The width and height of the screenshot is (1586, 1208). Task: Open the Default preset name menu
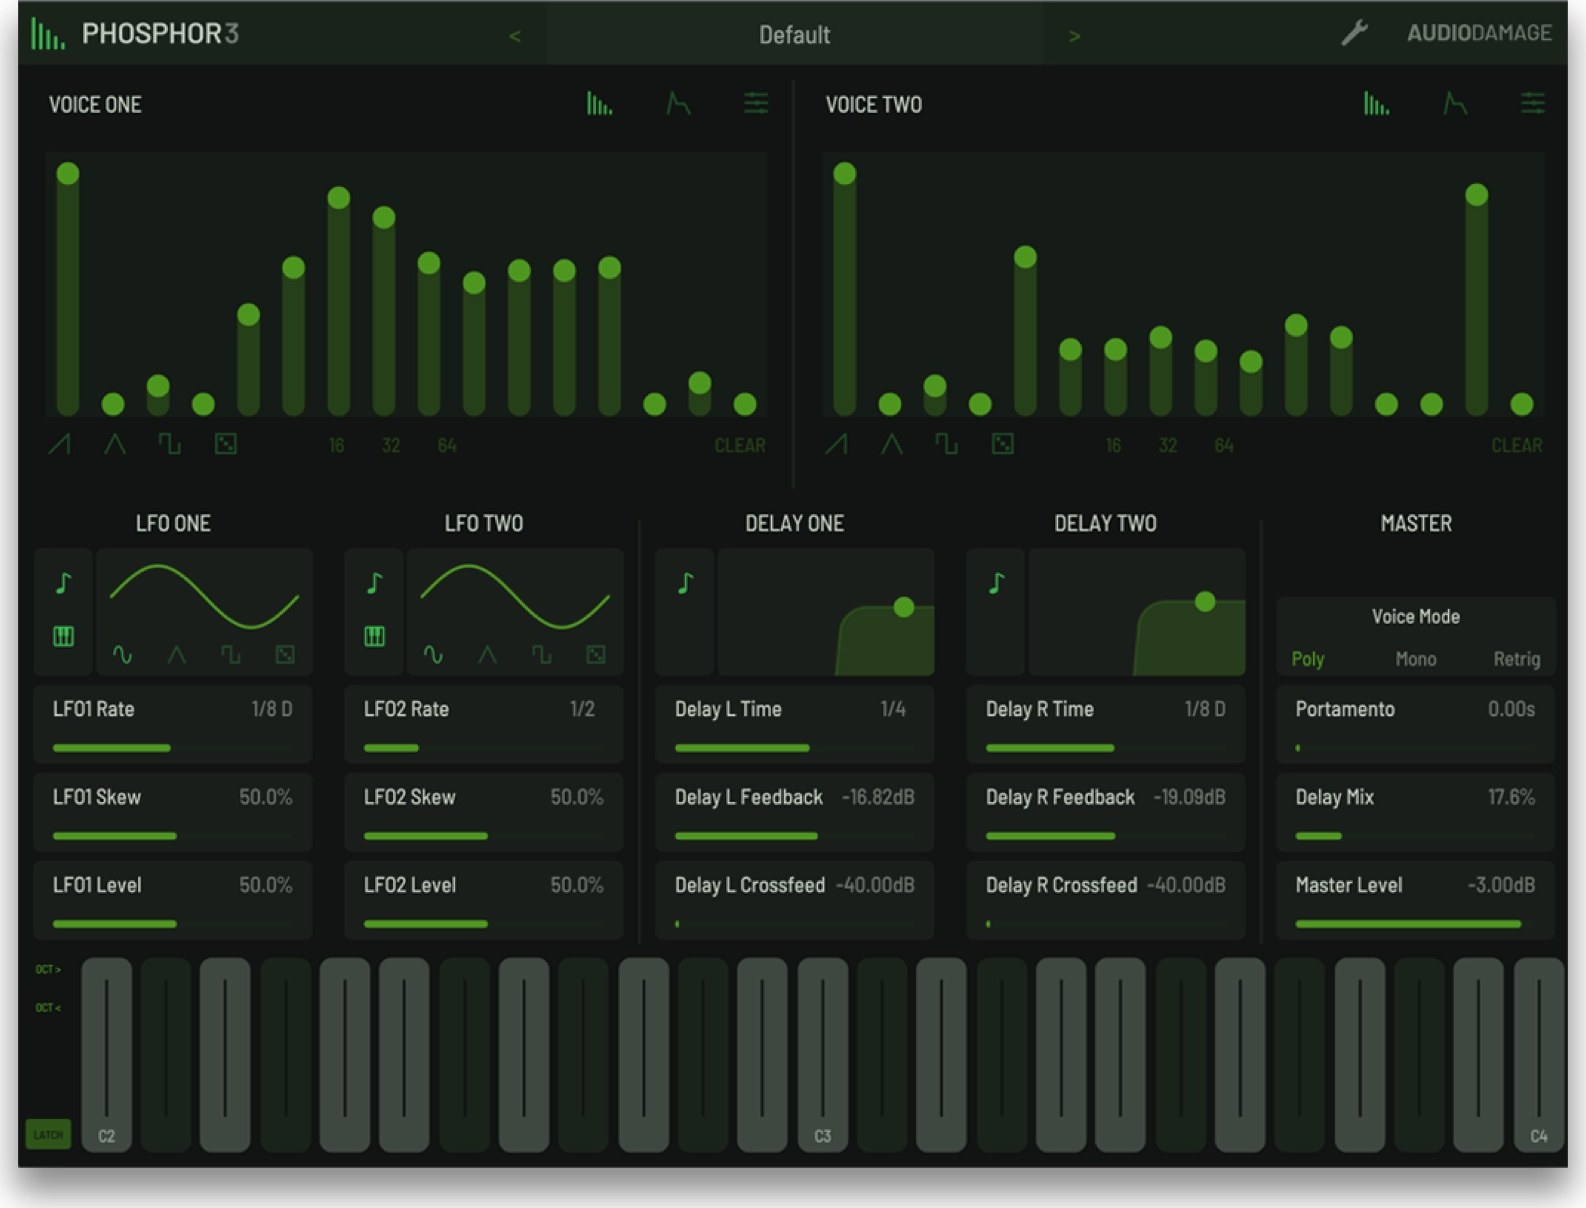click(794, 35)
